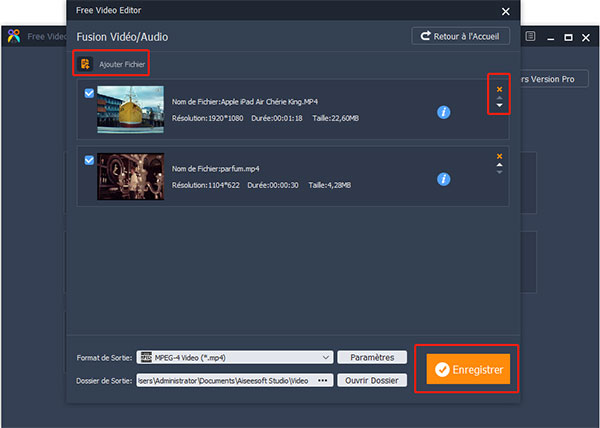Uncheck the parfum.mp4 file checkbox
This screenshot has width=600, height=428.
click(89, 160)
